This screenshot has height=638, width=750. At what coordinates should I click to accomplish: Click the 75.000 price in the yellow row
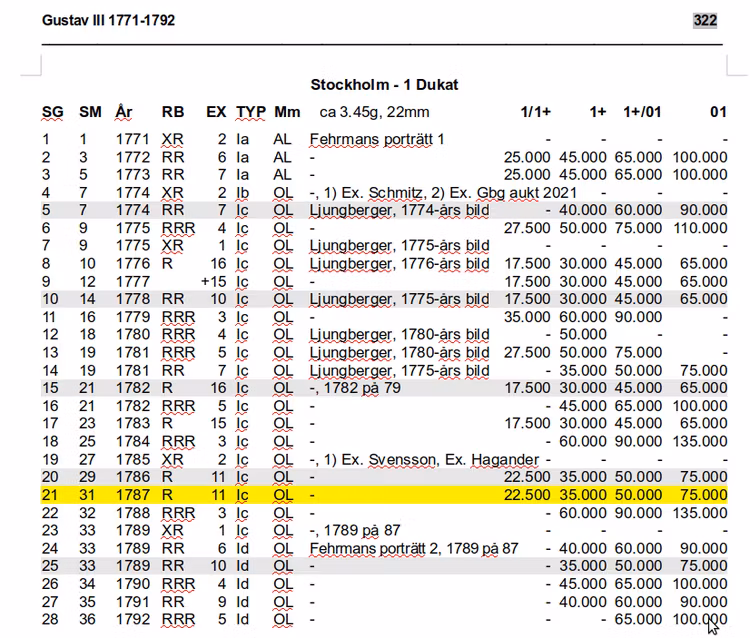pos(701,494)
